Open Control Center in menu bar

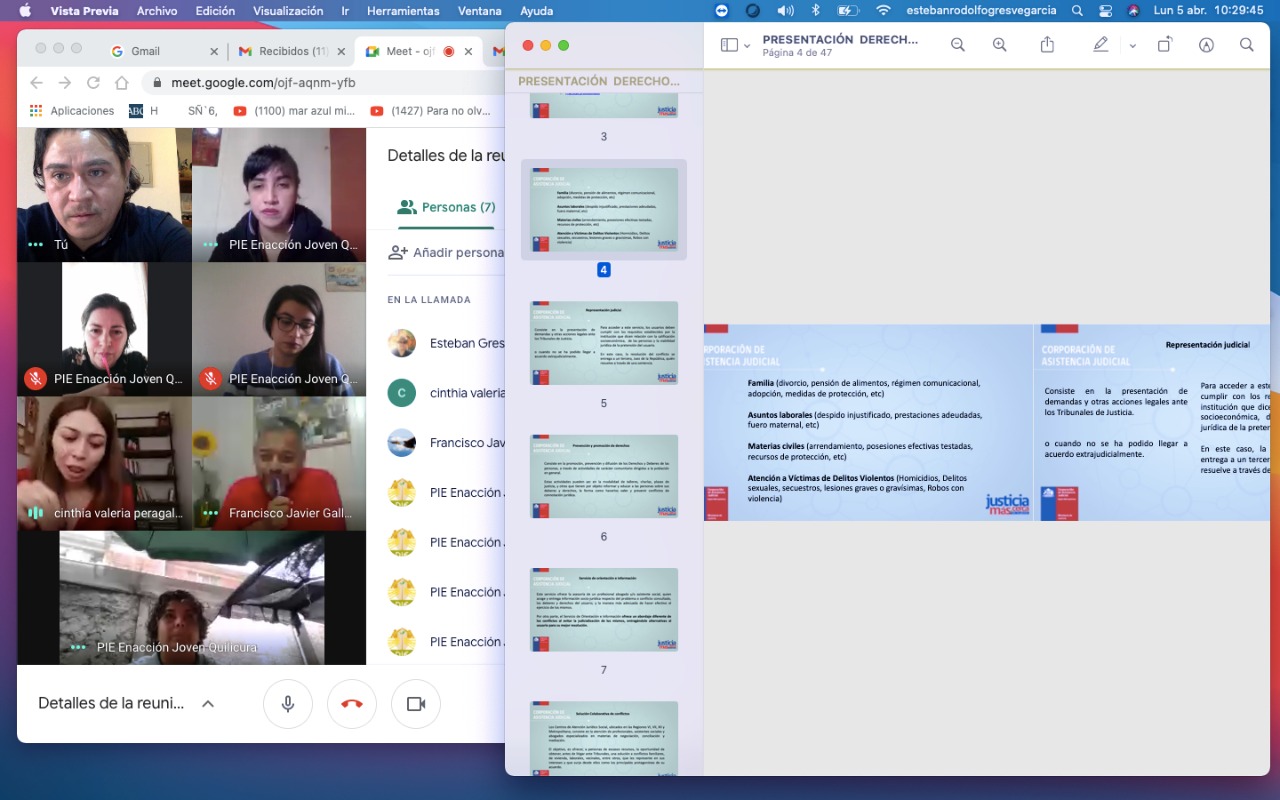[1105, 10]
